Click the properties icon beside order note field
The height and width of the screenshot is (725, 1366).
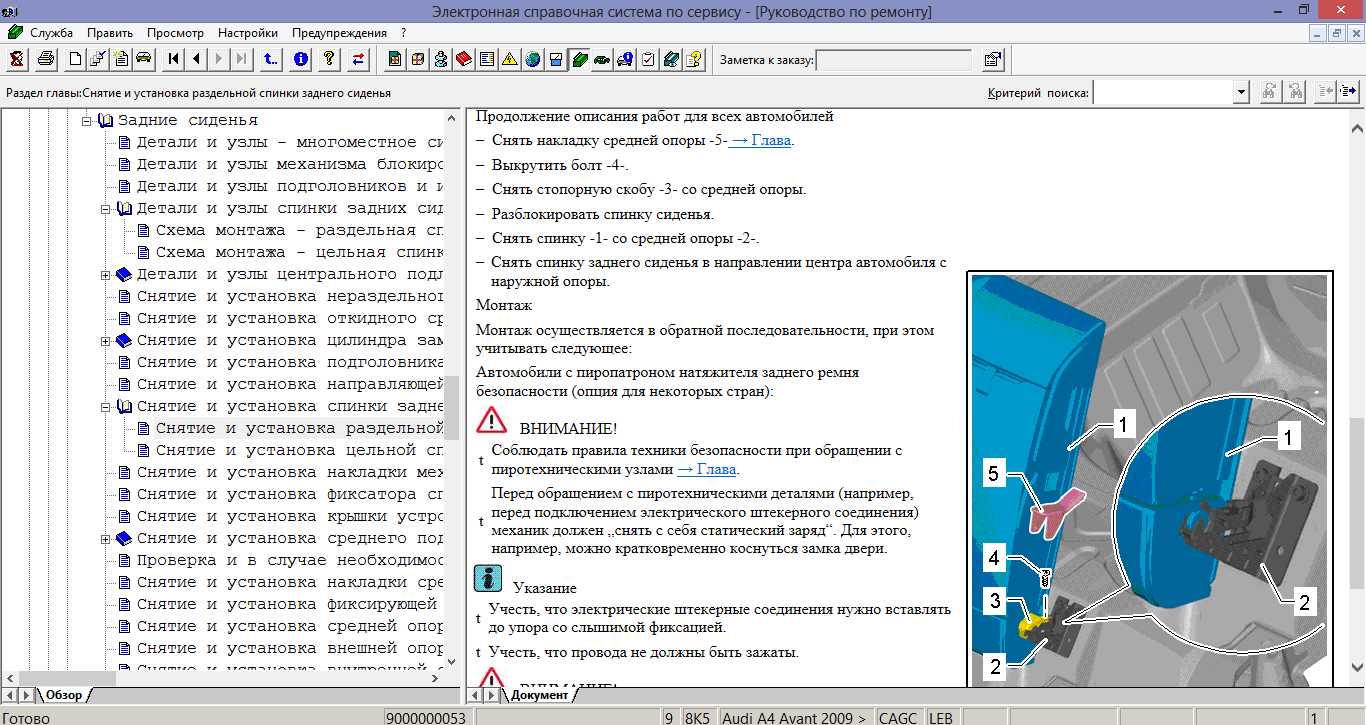[992, 60]
